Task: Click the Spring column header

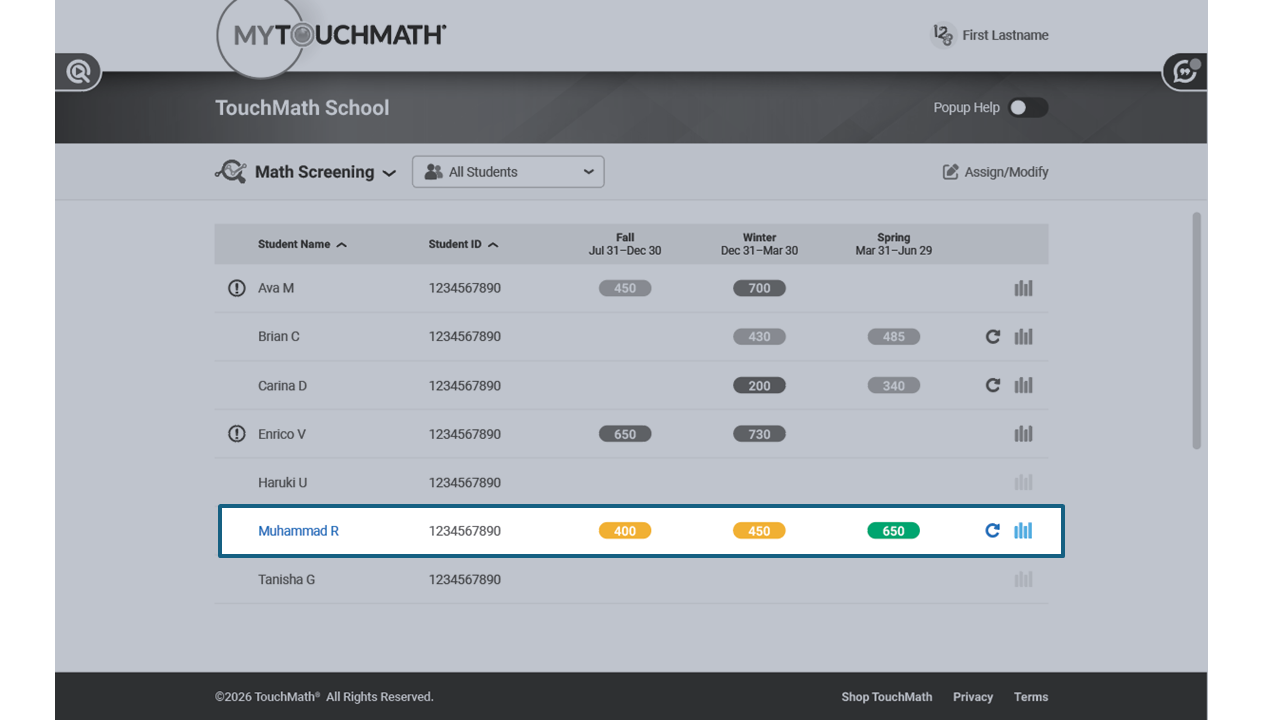Action: pyautogui.click(x=893, y=244)
